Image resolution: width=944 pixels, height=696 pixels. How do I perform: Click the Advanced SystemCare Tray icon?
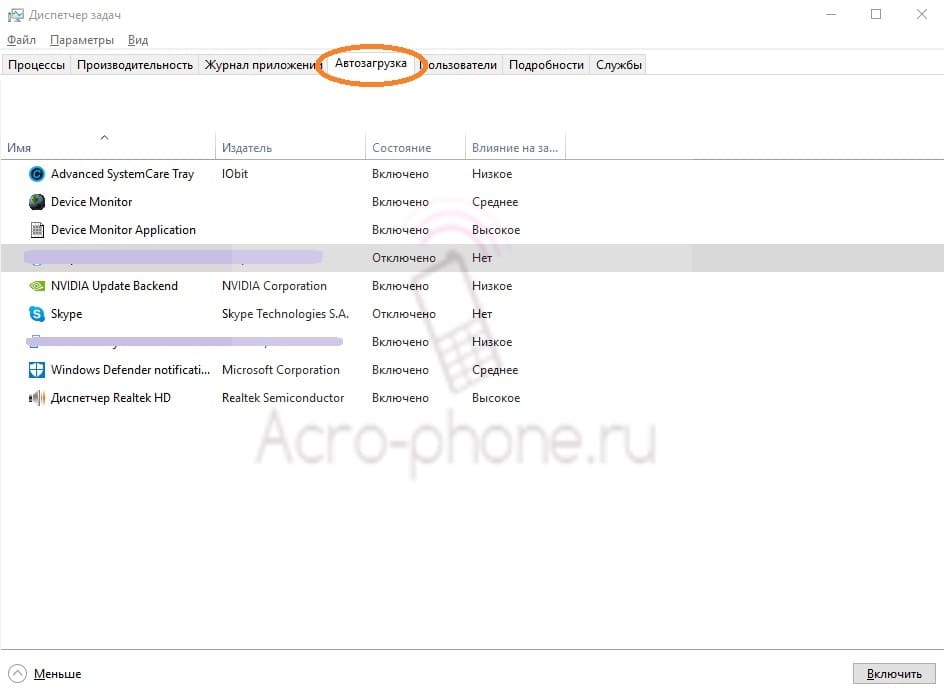[37, 174]
